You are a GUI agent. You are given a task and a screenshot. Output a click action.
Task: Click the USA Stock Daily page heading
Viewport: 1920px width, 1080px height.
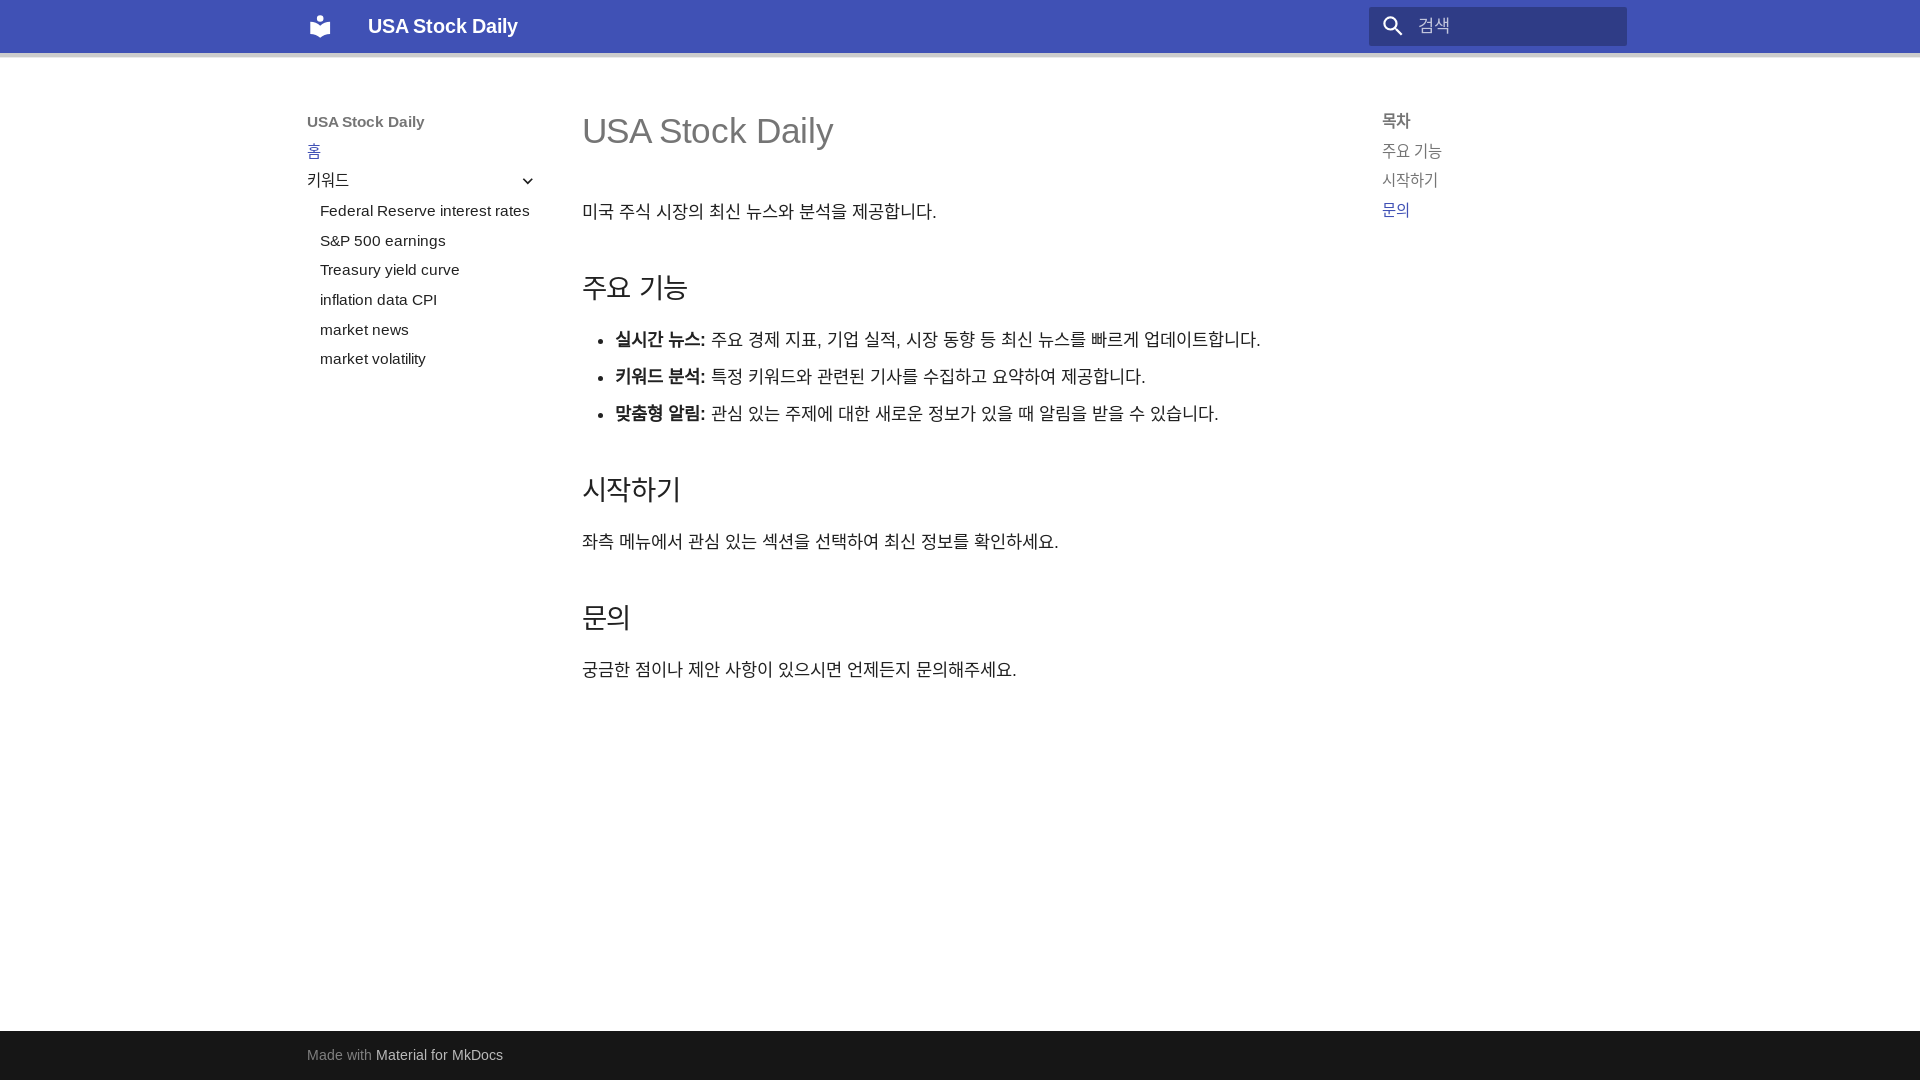click(708, 131)
